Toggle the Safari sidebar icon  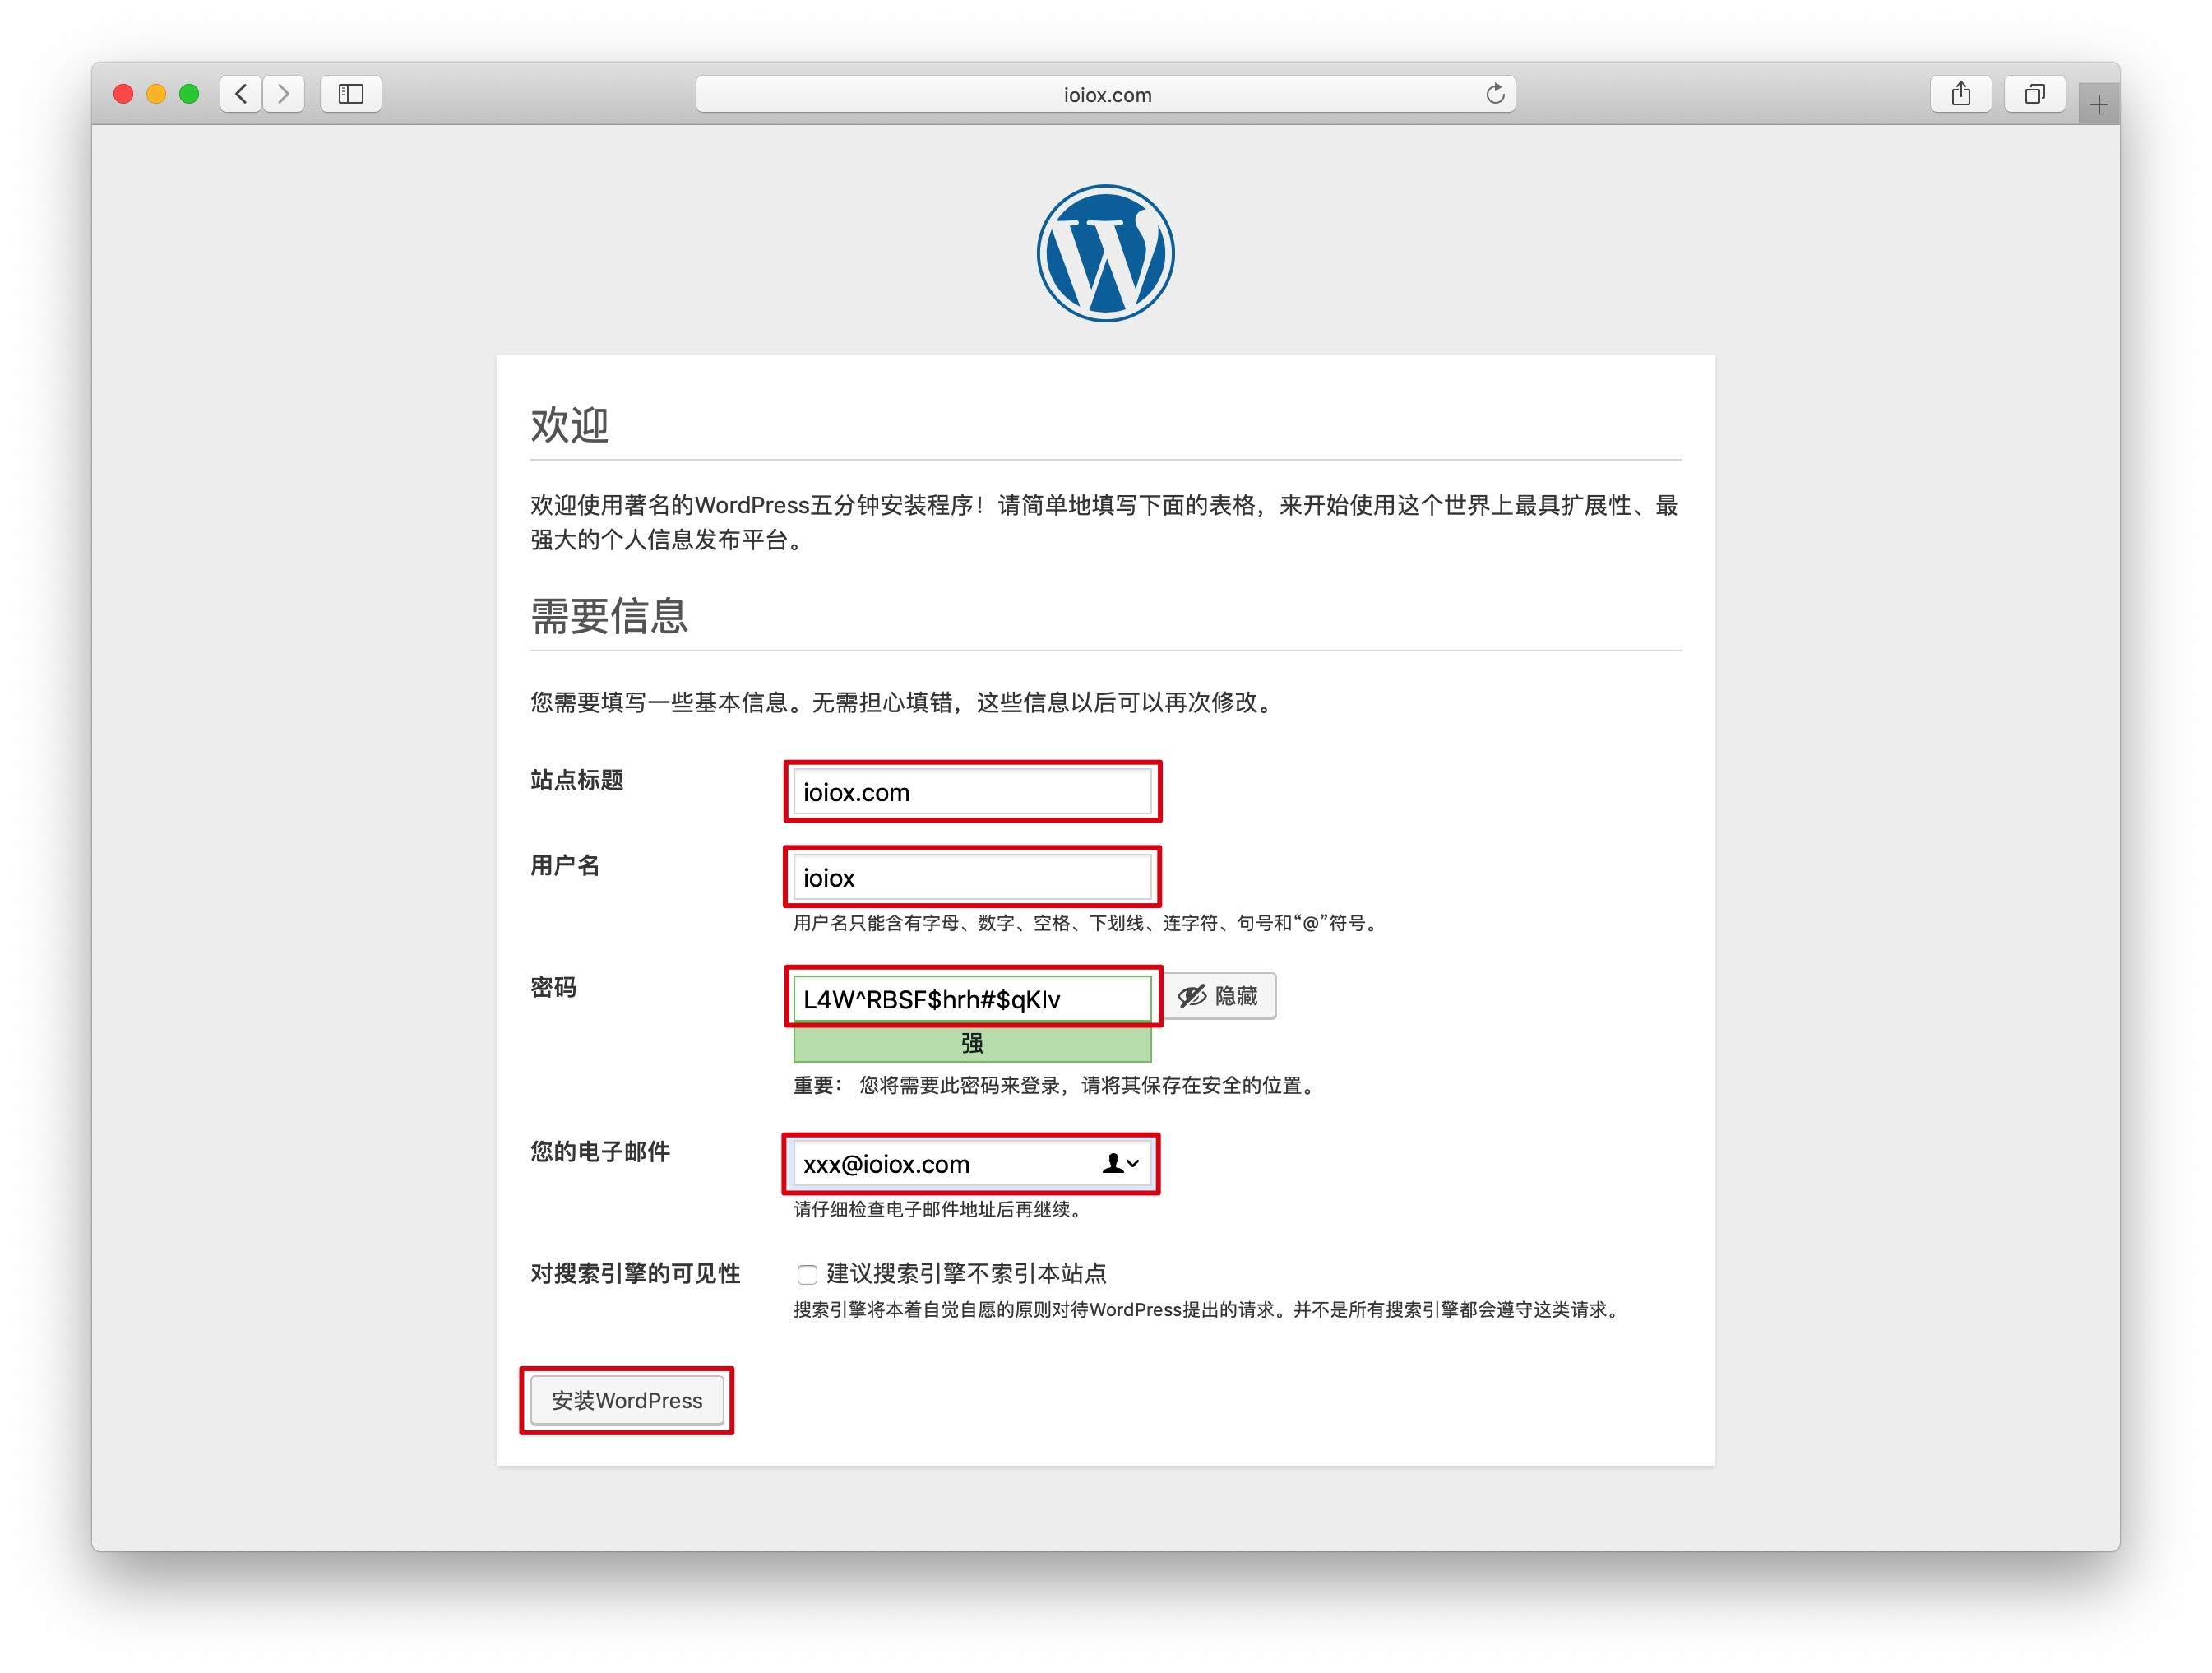point(350,94)
